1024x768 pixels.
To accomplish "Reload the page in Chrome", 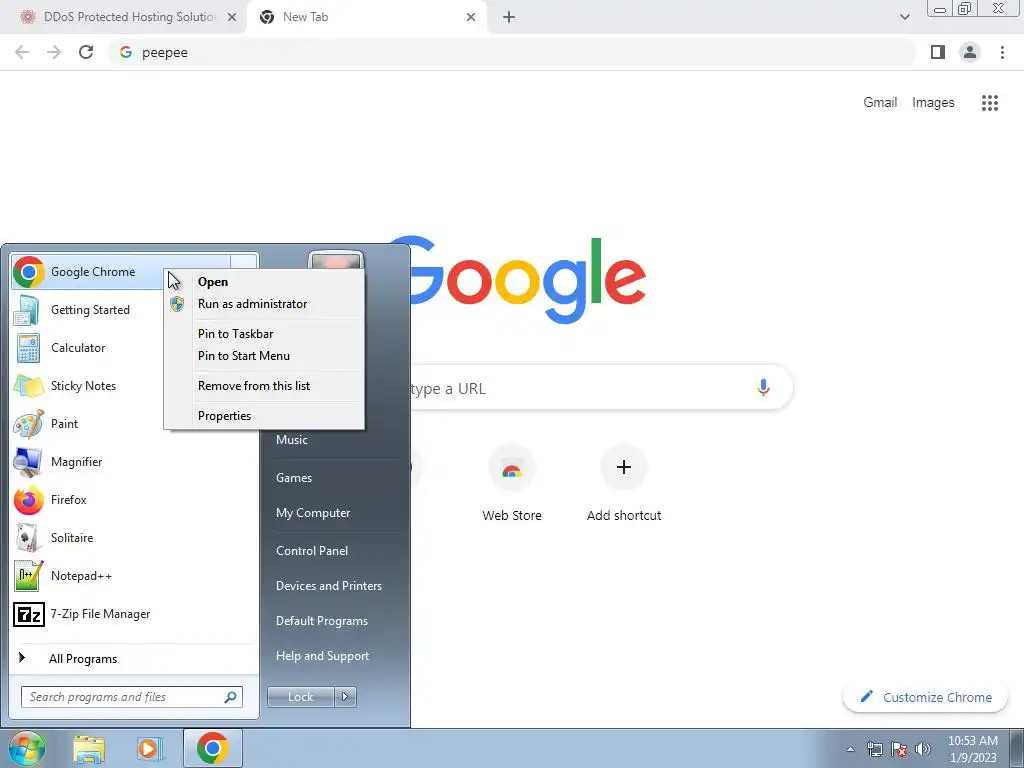I will [86, 52].
